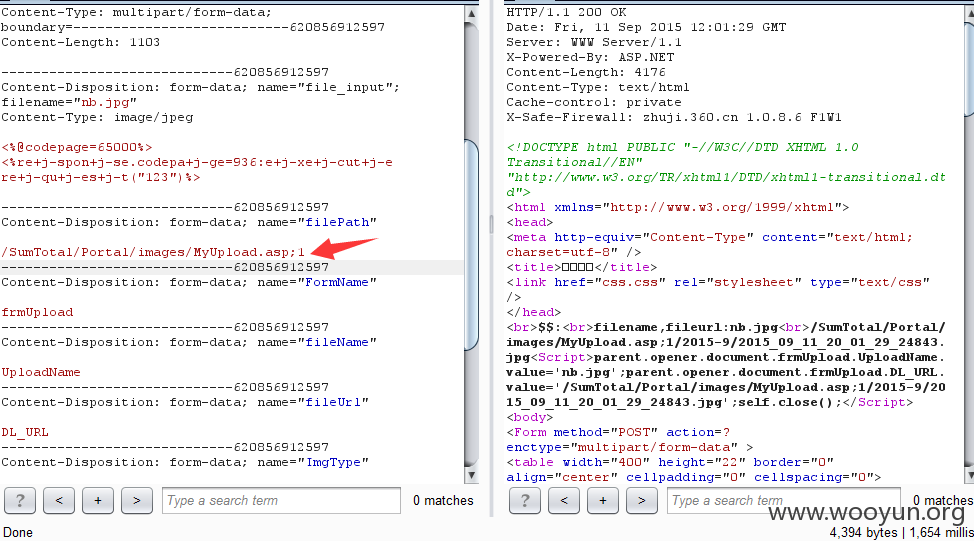Click the name="filePath" Content-Disposition line
The width and height of the screenshot is (974, 541).
click(x=189, y=222)
